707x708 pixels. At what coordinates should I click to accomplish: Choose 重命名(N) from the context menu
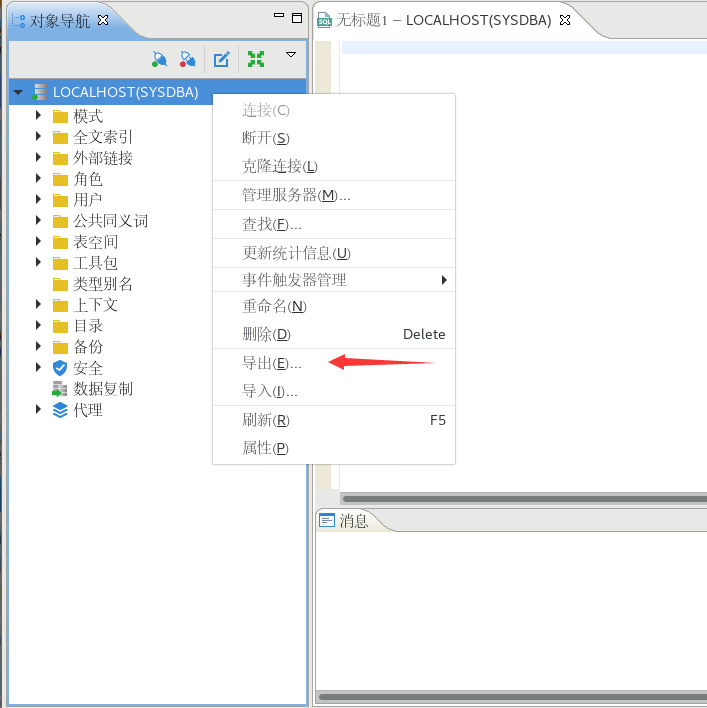tap(334, 306)
